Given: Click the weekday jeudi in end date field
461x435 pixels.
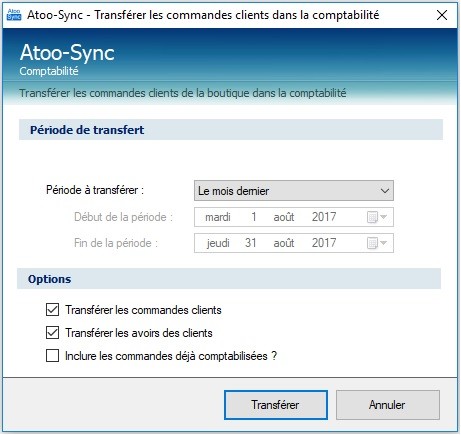Looking at the screenshot, I should click(x=218, y=243).
